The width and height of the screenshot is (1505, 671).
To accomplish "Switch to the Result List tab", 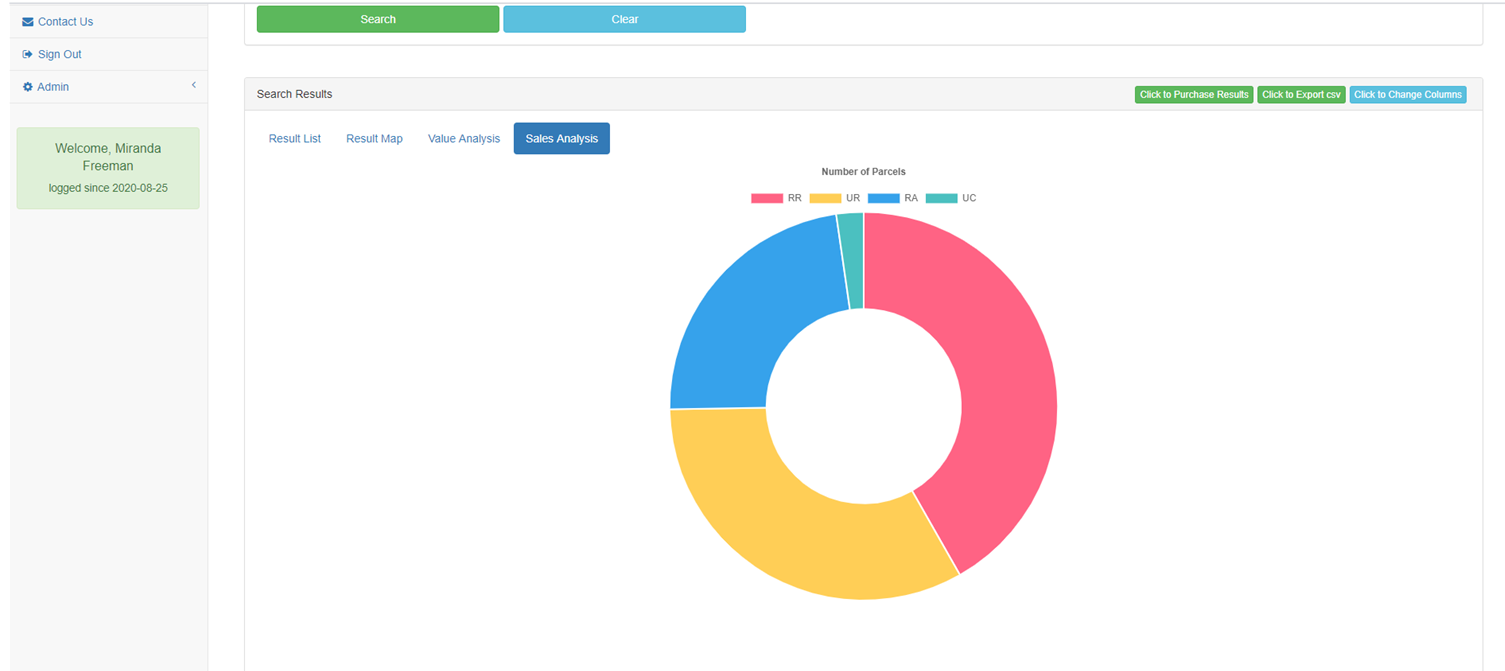I will coord(295,139).
